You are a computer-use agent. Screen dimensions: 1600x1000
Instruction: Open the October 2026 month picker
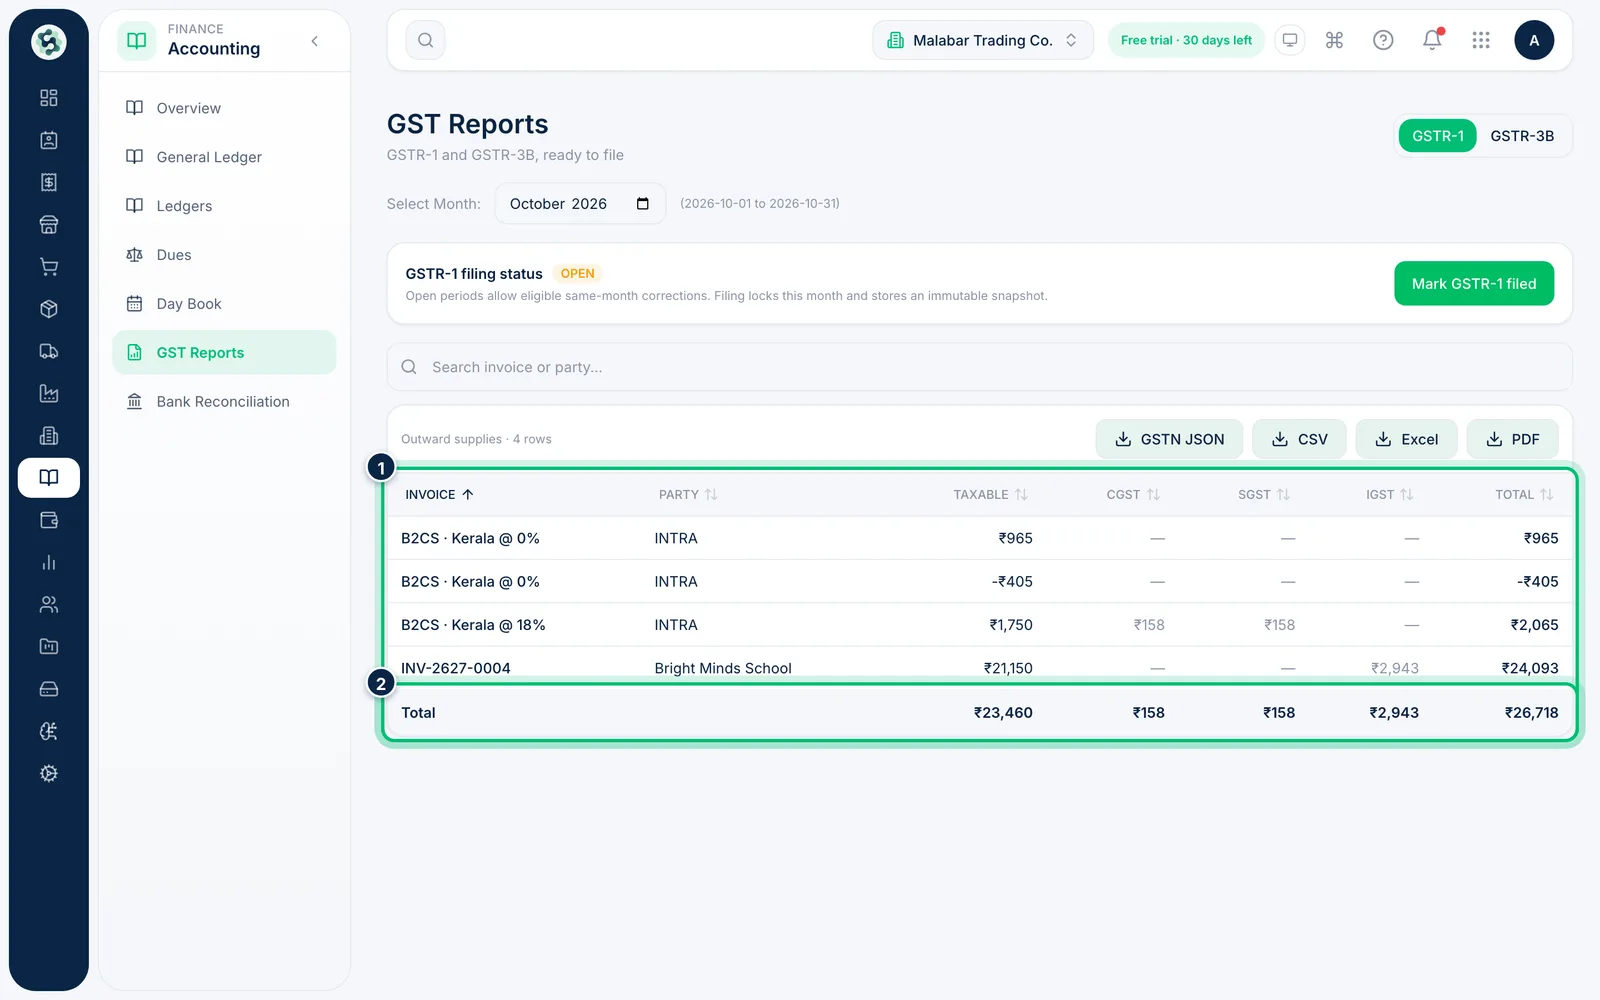point(580,204)
